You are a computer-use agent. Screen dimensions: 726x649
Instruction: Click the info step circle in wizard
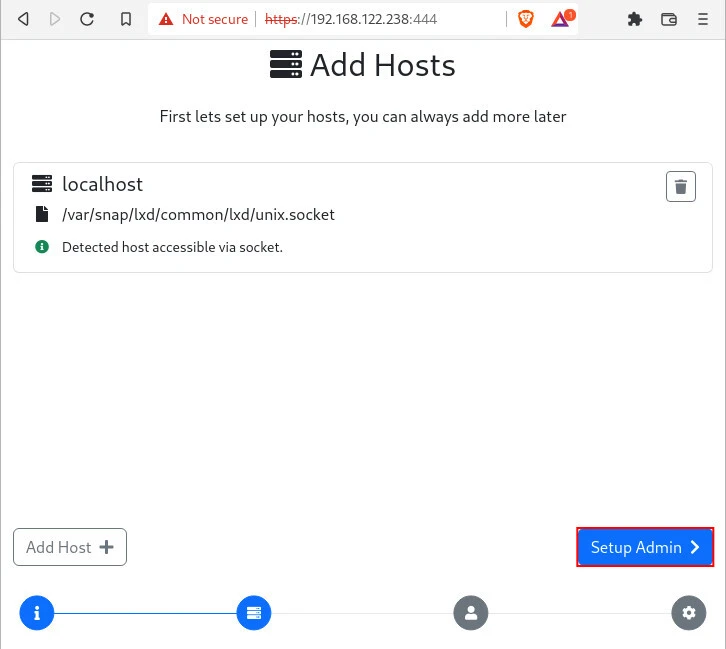[x=37, y=612]
